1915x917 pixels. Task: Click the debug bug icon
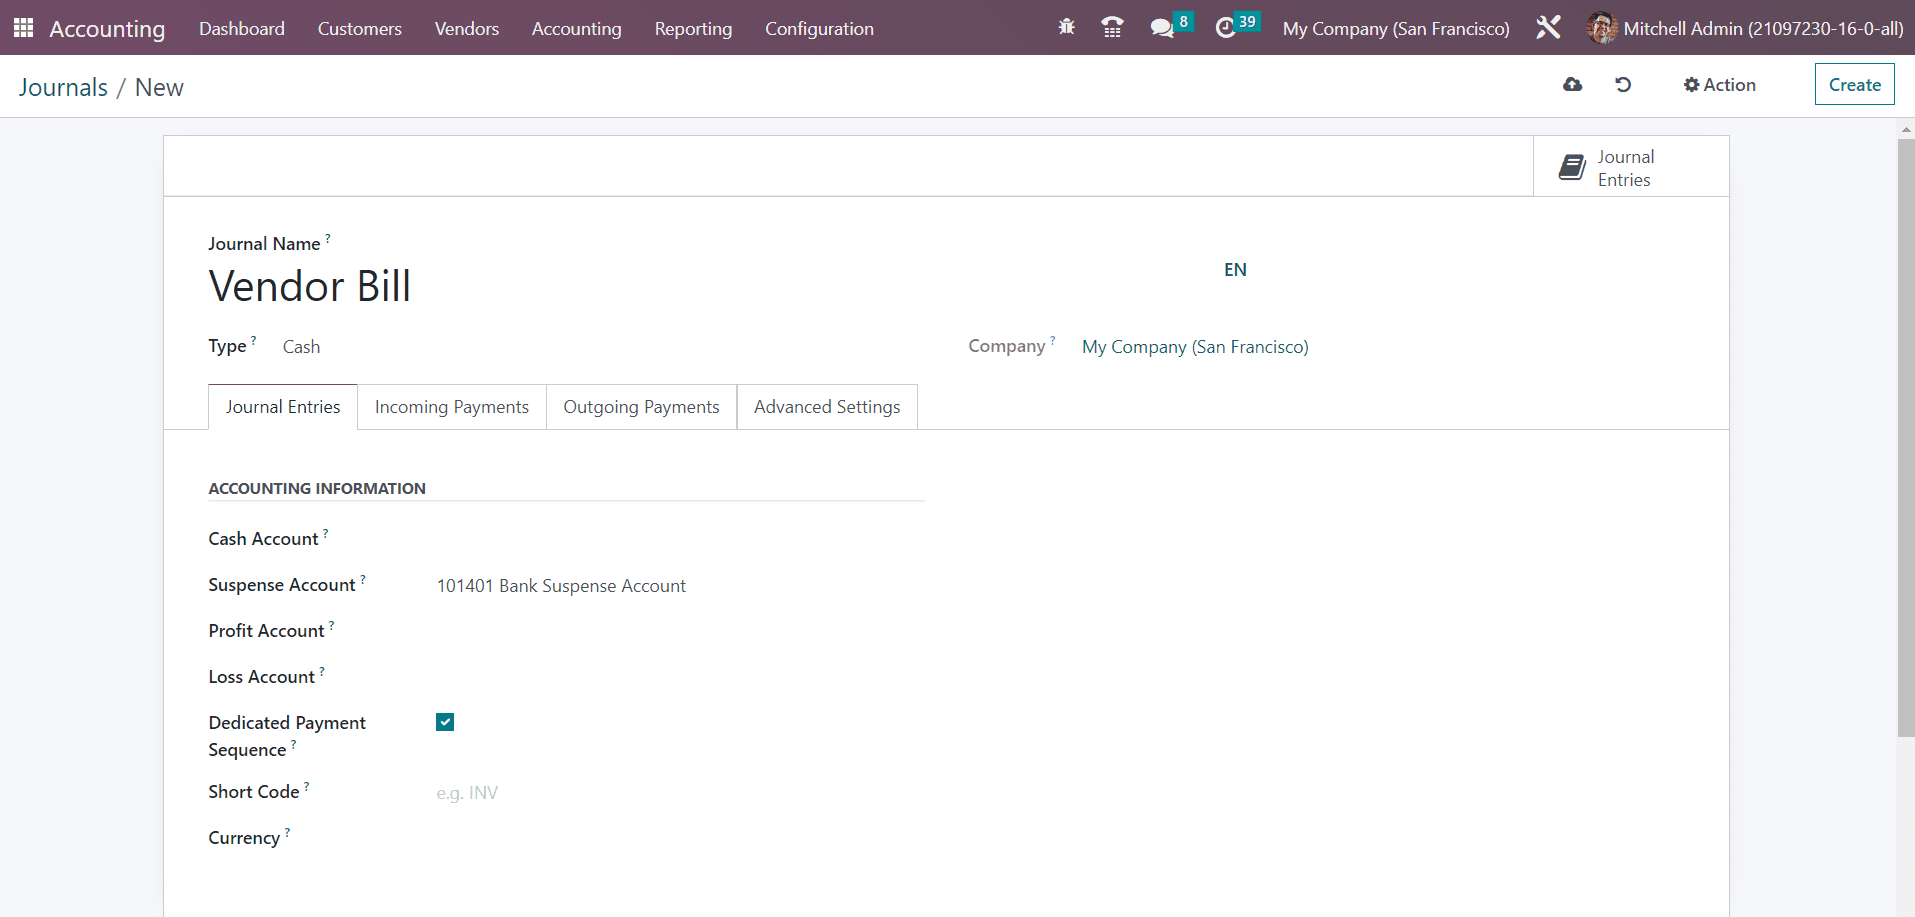(x=1067, y=28)
